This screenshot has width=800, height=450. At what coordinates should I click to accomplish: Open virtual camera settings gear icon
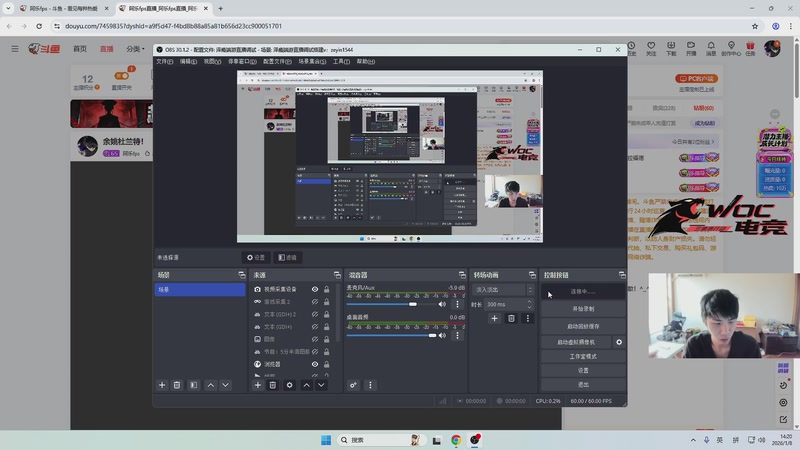pyautogui.click(x=619, y=342)
